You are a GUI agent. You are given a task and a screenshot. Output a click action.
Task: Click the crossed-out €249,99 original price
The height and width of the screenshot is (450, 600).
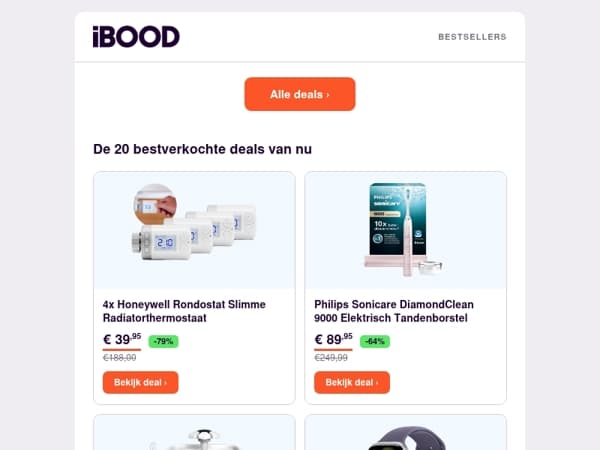point(331,358)
